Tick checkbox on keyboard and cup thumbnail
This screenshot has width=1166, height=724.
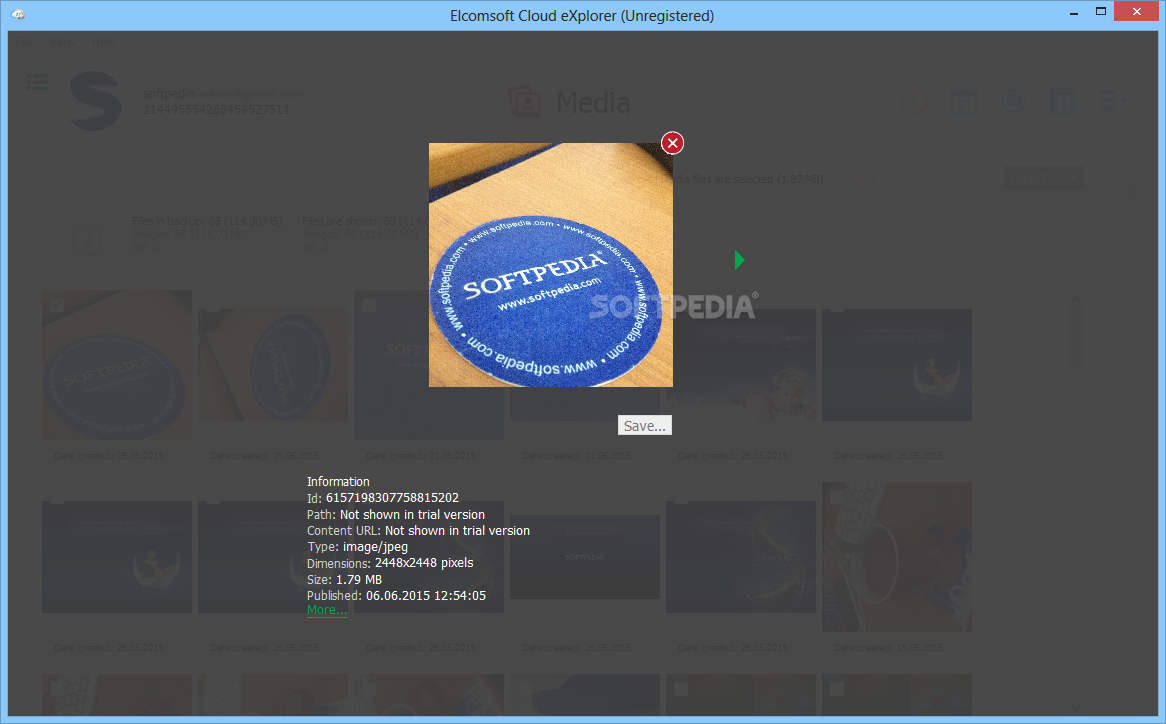click(x=836, y=496)
